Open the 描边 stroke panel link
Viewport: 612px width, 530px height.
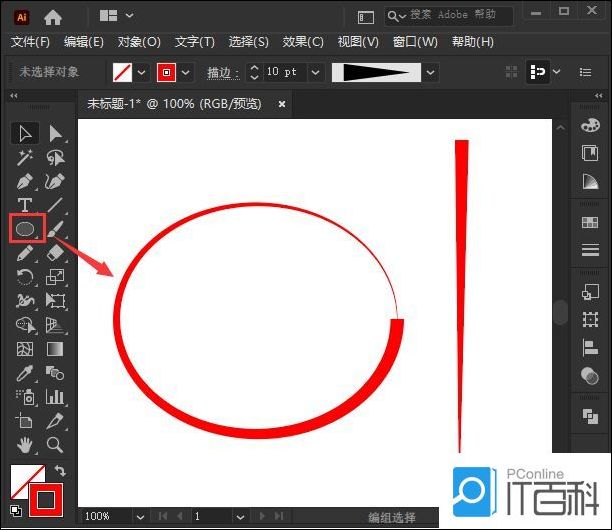pos(223,73)
